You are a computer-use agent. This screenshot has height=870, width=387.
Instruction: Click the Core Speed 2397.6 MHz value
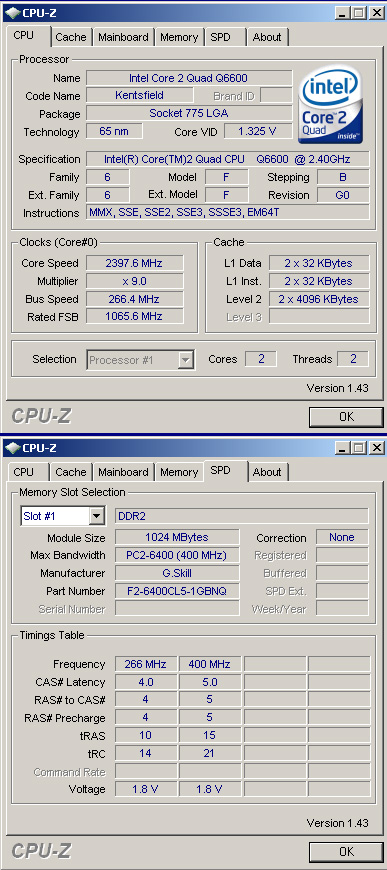(134, 263)
